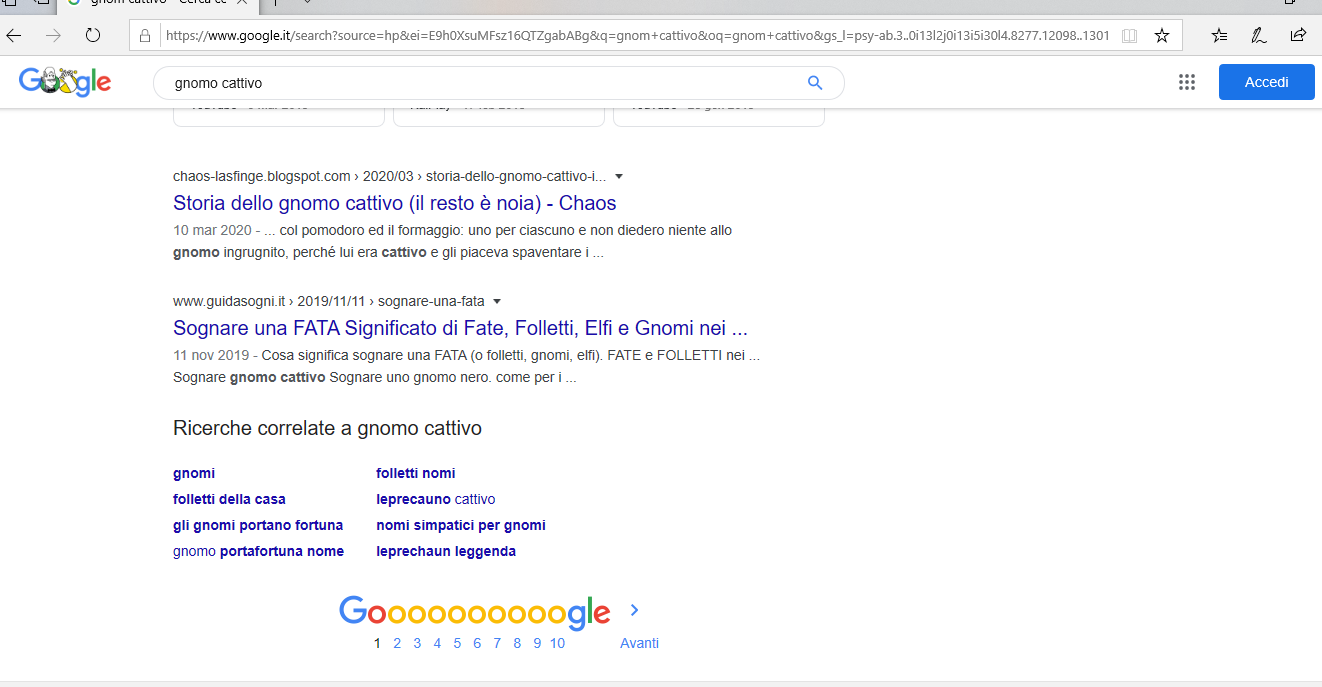
Task: Click the forward navigation arrow
Action: click(53, 35)
